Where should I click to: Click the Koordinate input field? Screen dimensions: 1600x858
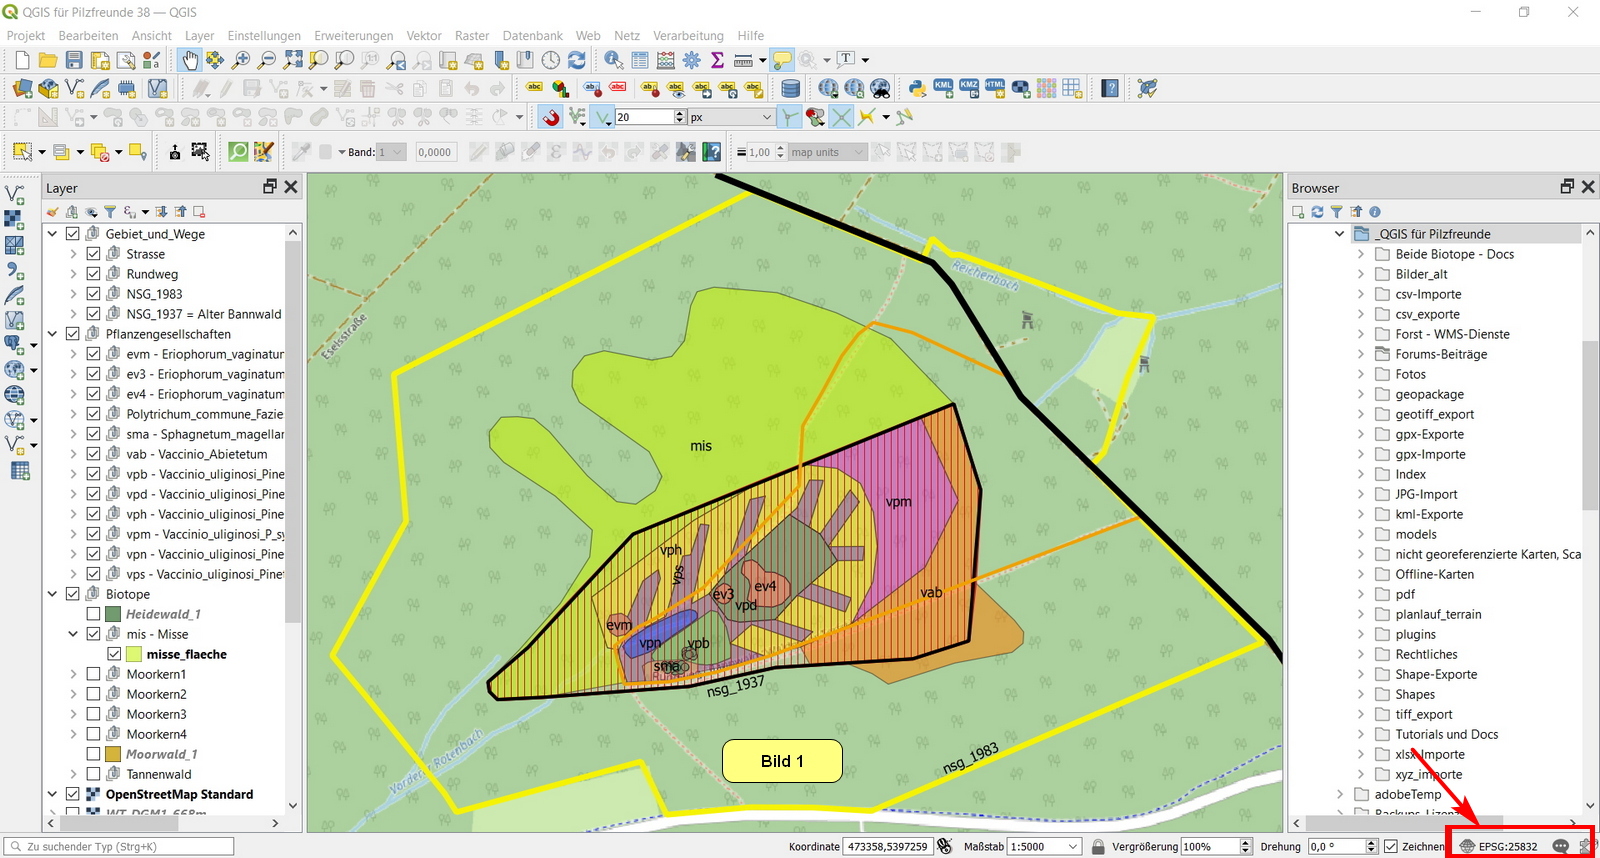[x=887, y=846]
